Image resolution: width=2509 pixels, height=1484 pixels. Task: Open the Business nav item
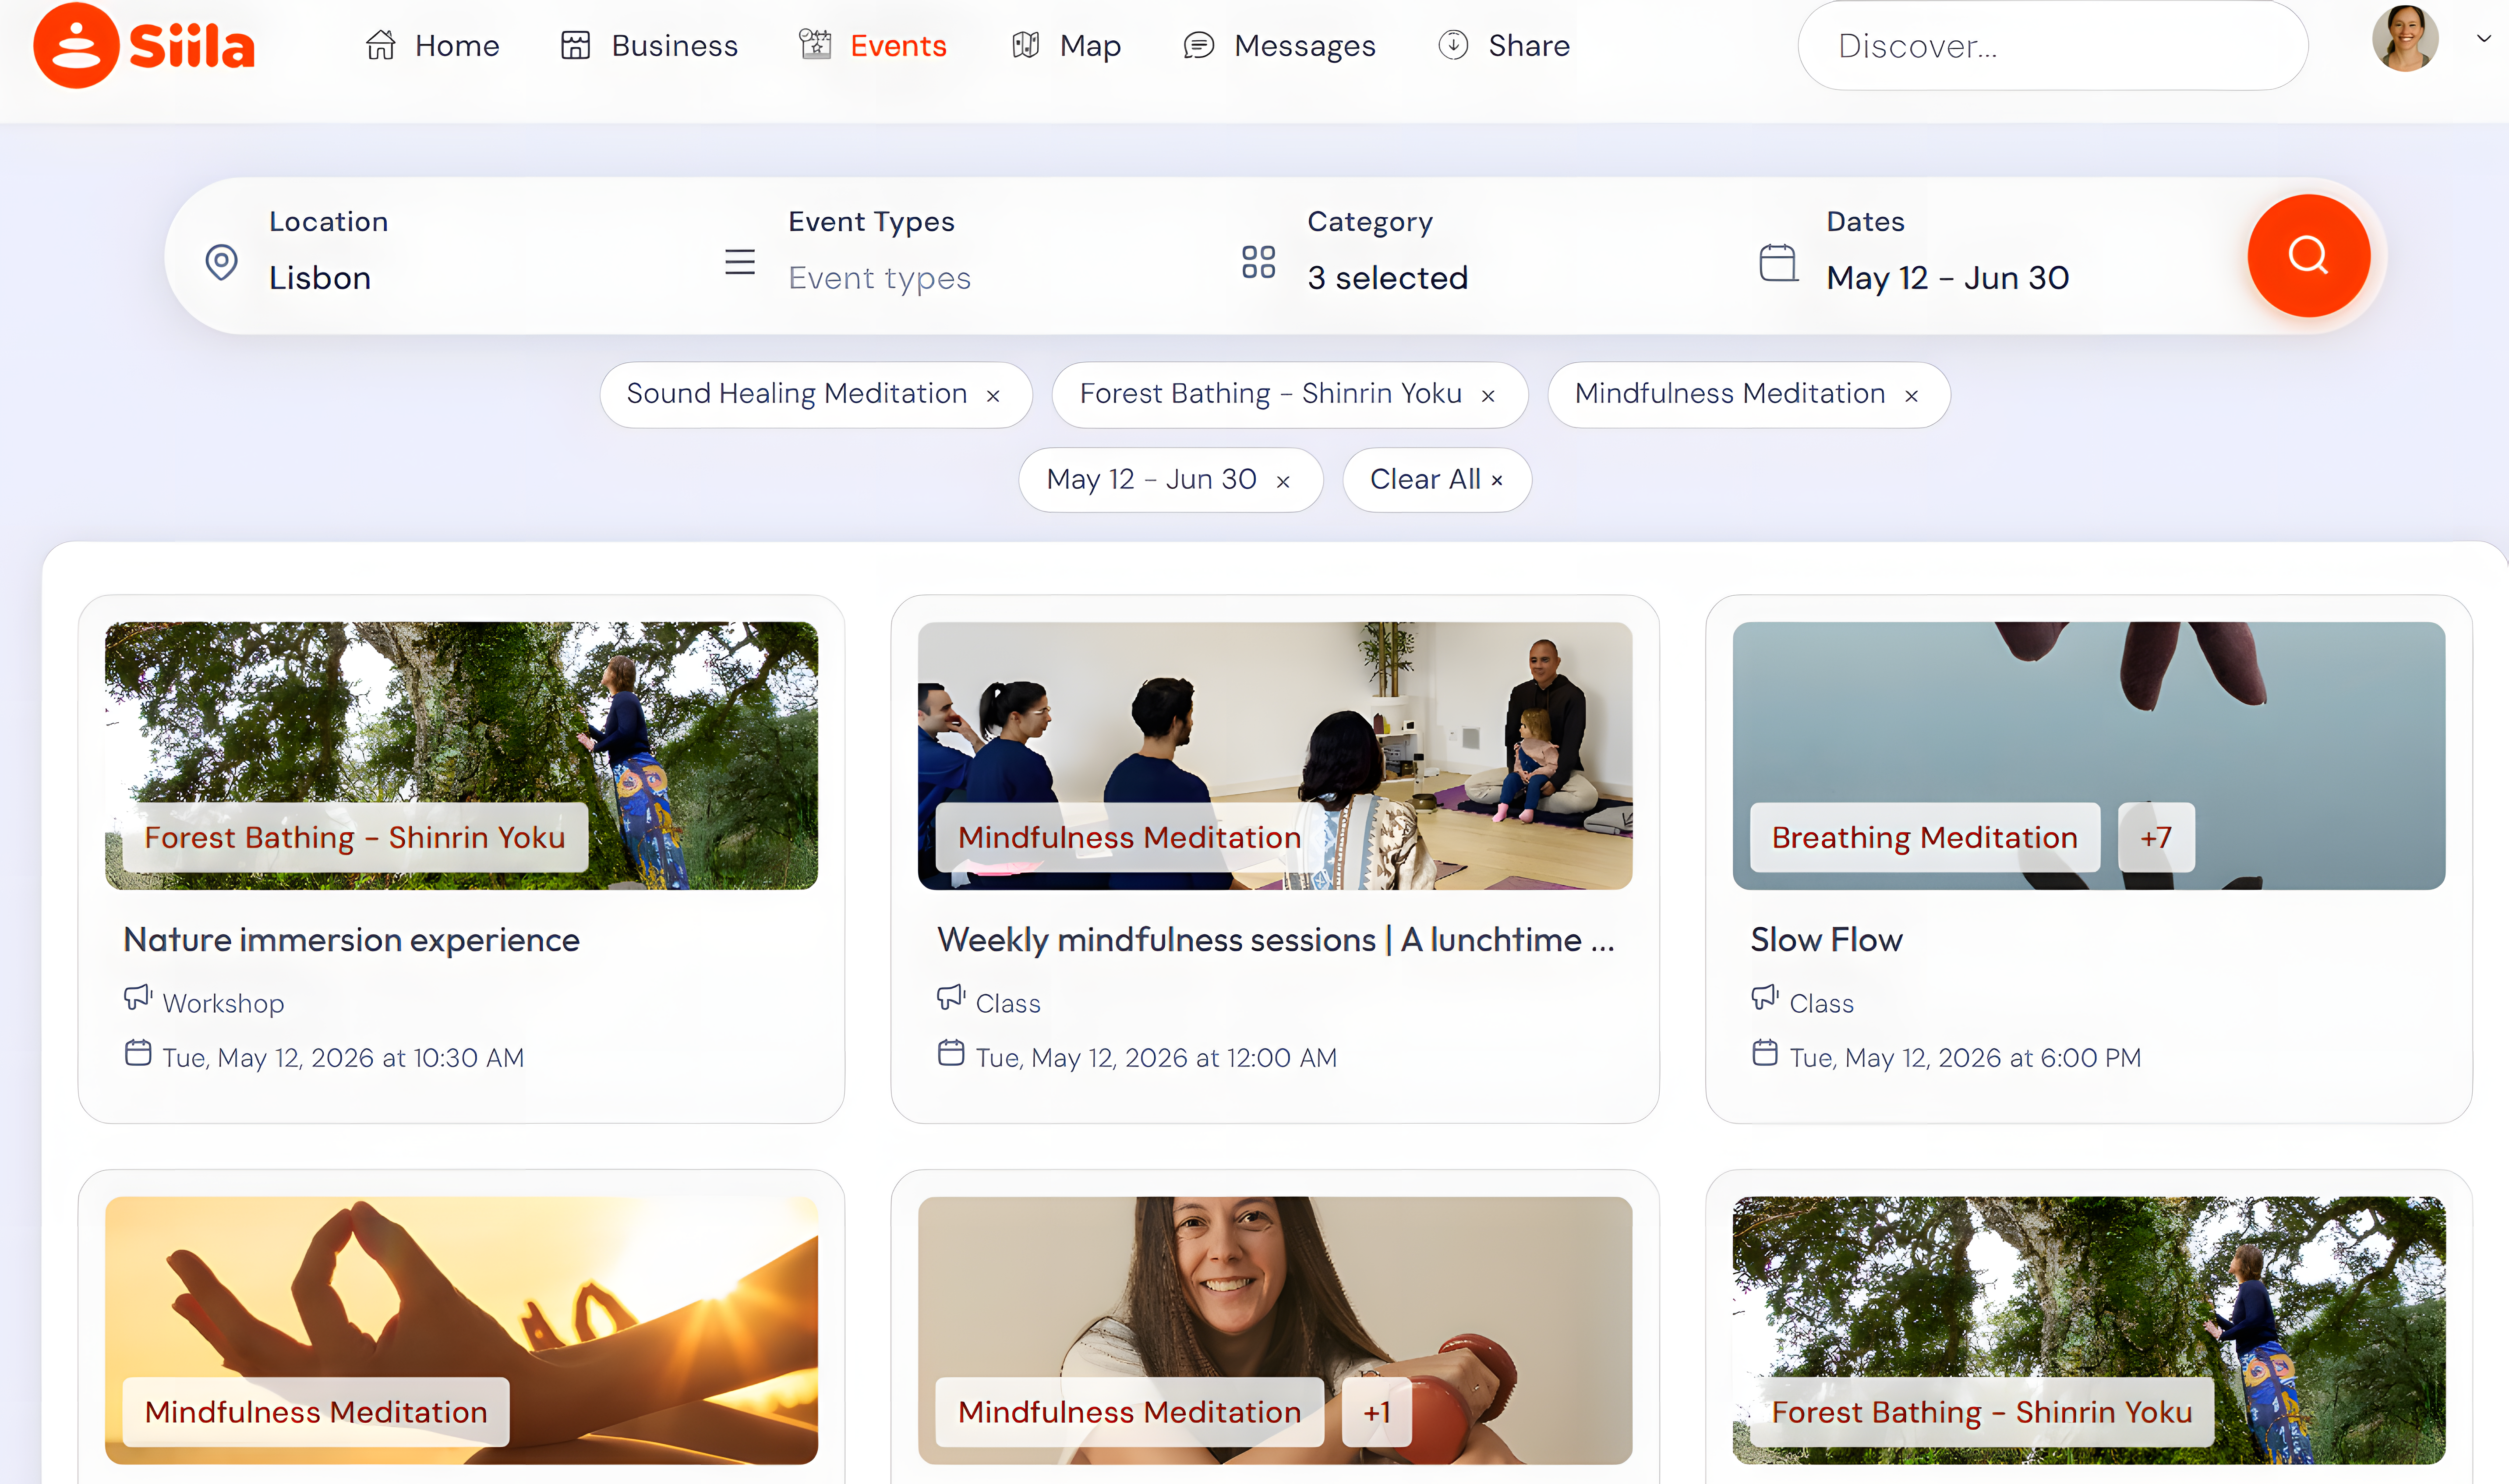649,46
